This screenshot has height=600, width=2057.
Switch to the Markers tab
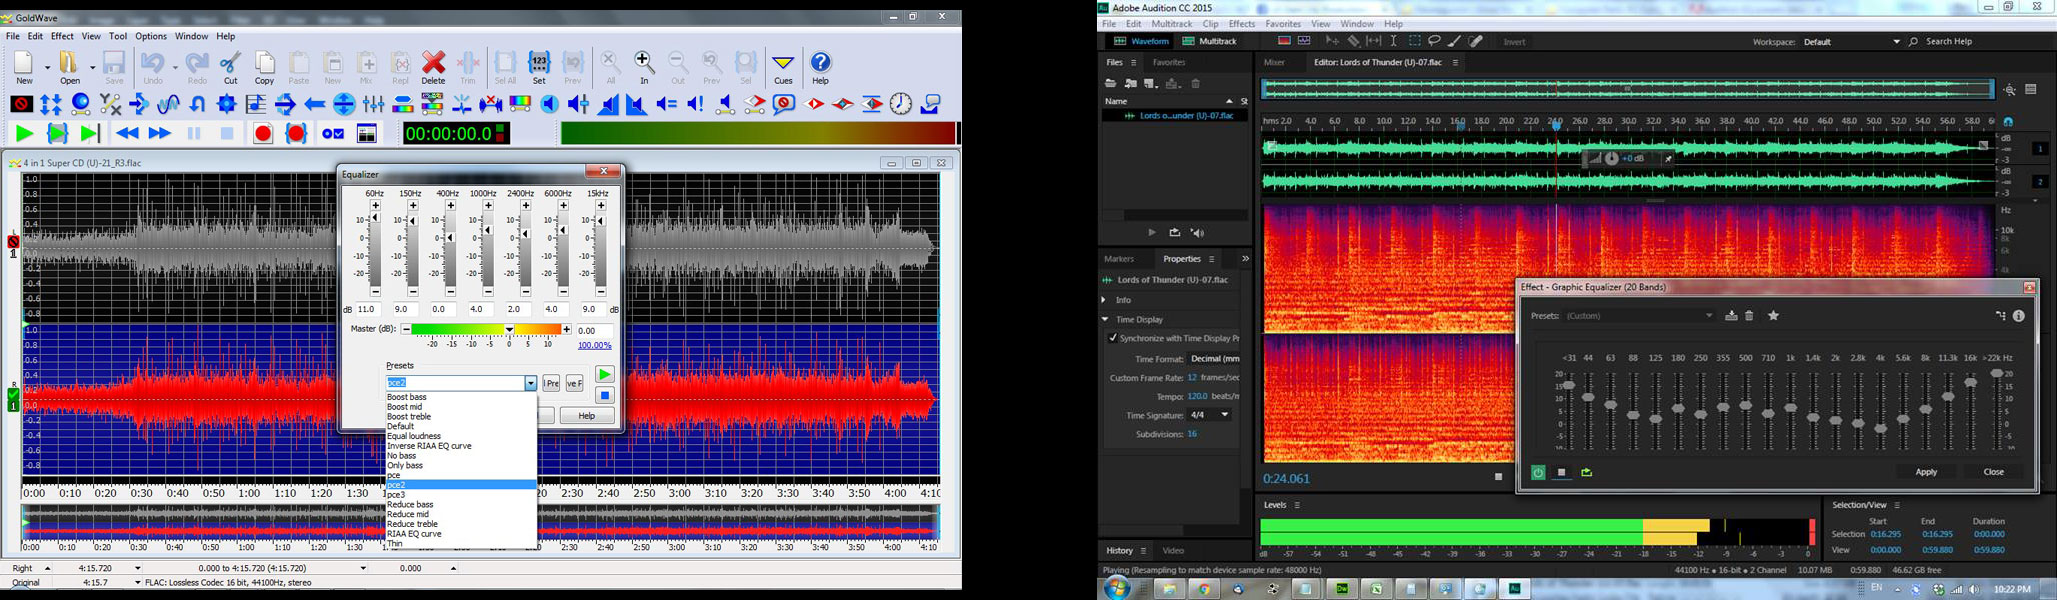(1119, 259)
